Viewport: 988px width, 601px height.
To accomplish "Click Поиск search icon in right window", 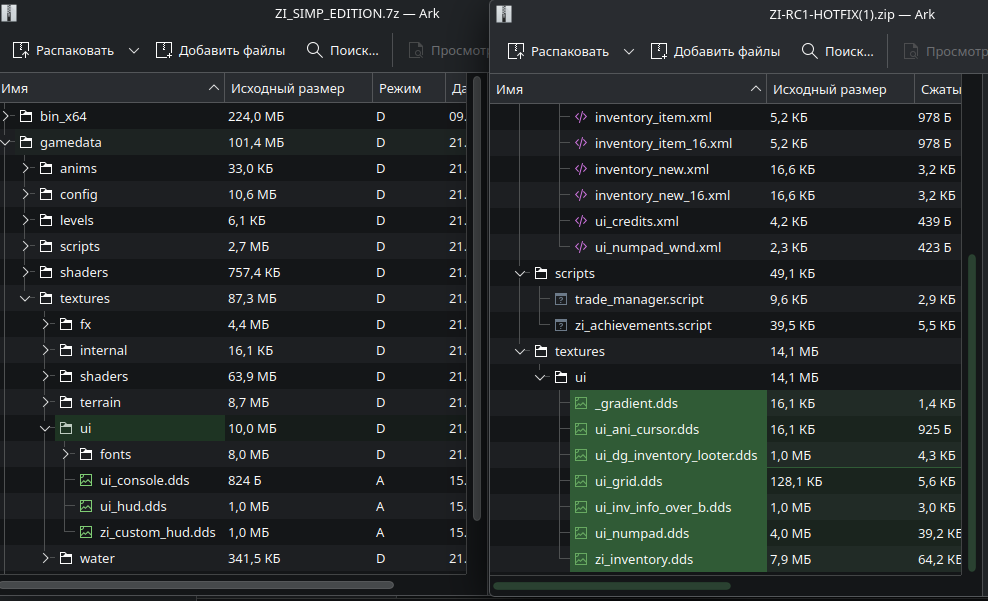I will point(809,51).
